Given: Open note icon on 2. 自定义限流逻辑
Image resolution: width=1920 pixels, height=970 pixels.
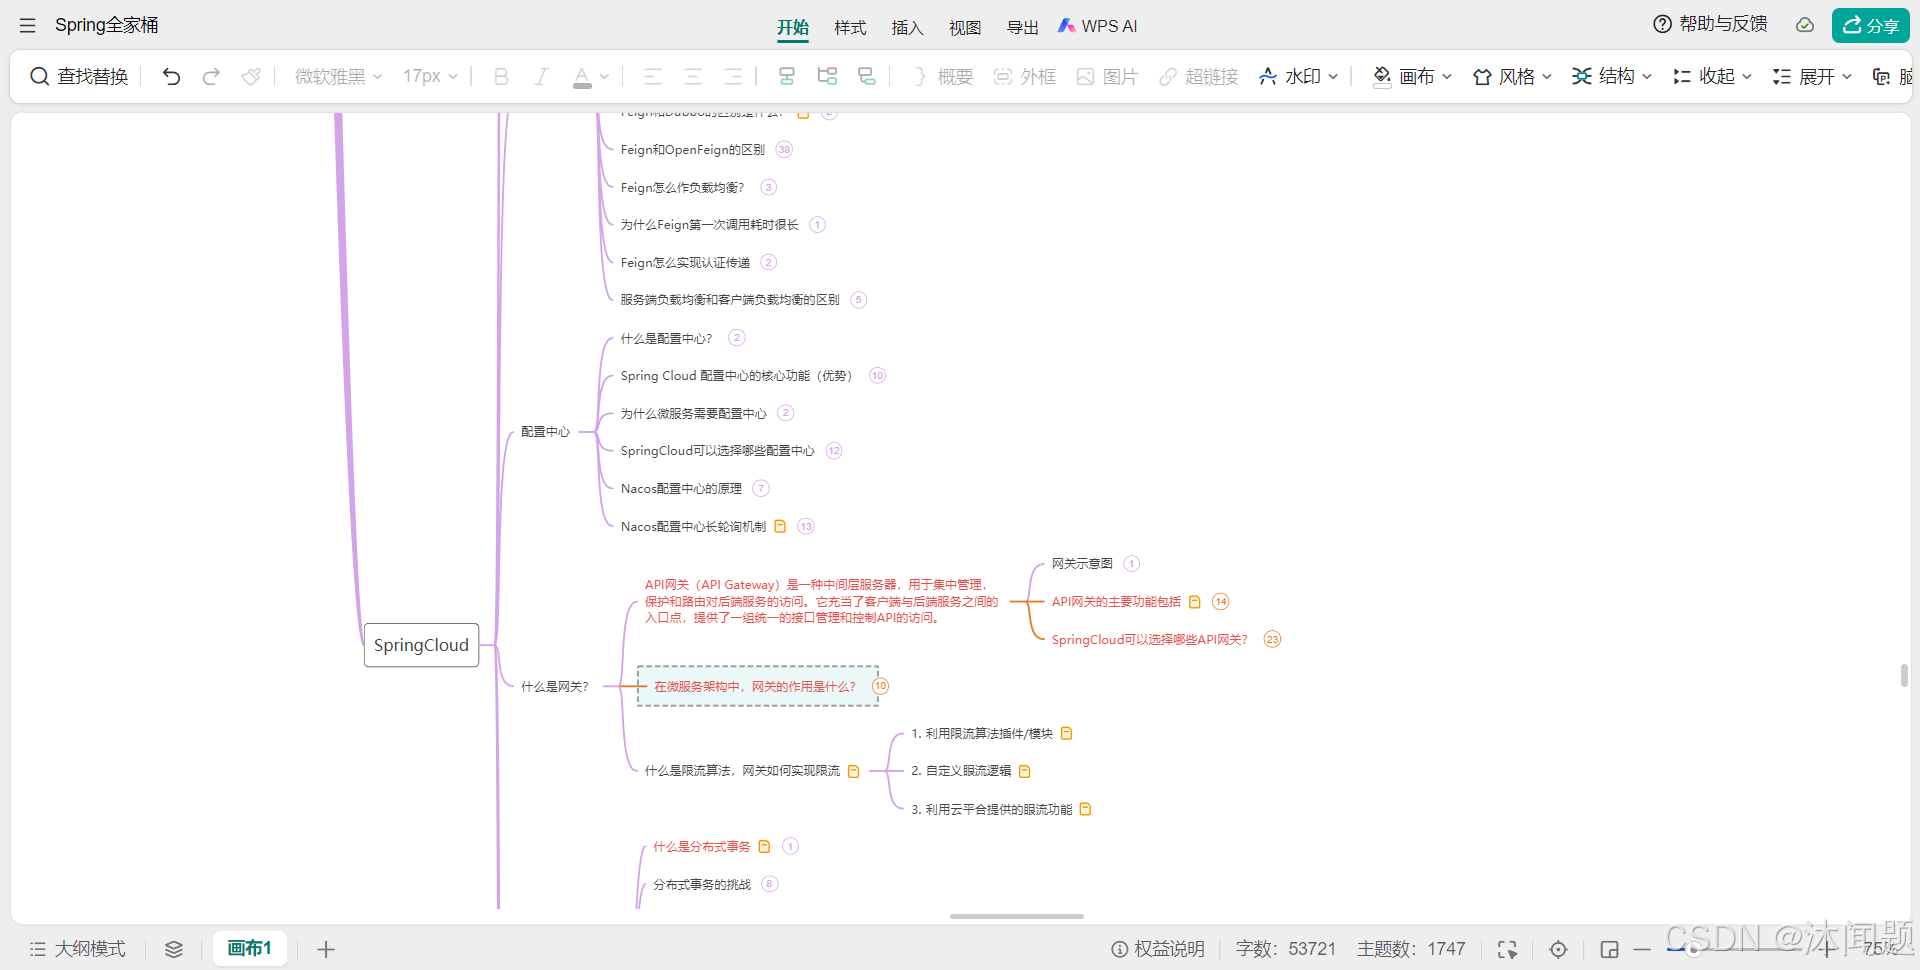Looking at the screenshot, I should [1024, 771].
